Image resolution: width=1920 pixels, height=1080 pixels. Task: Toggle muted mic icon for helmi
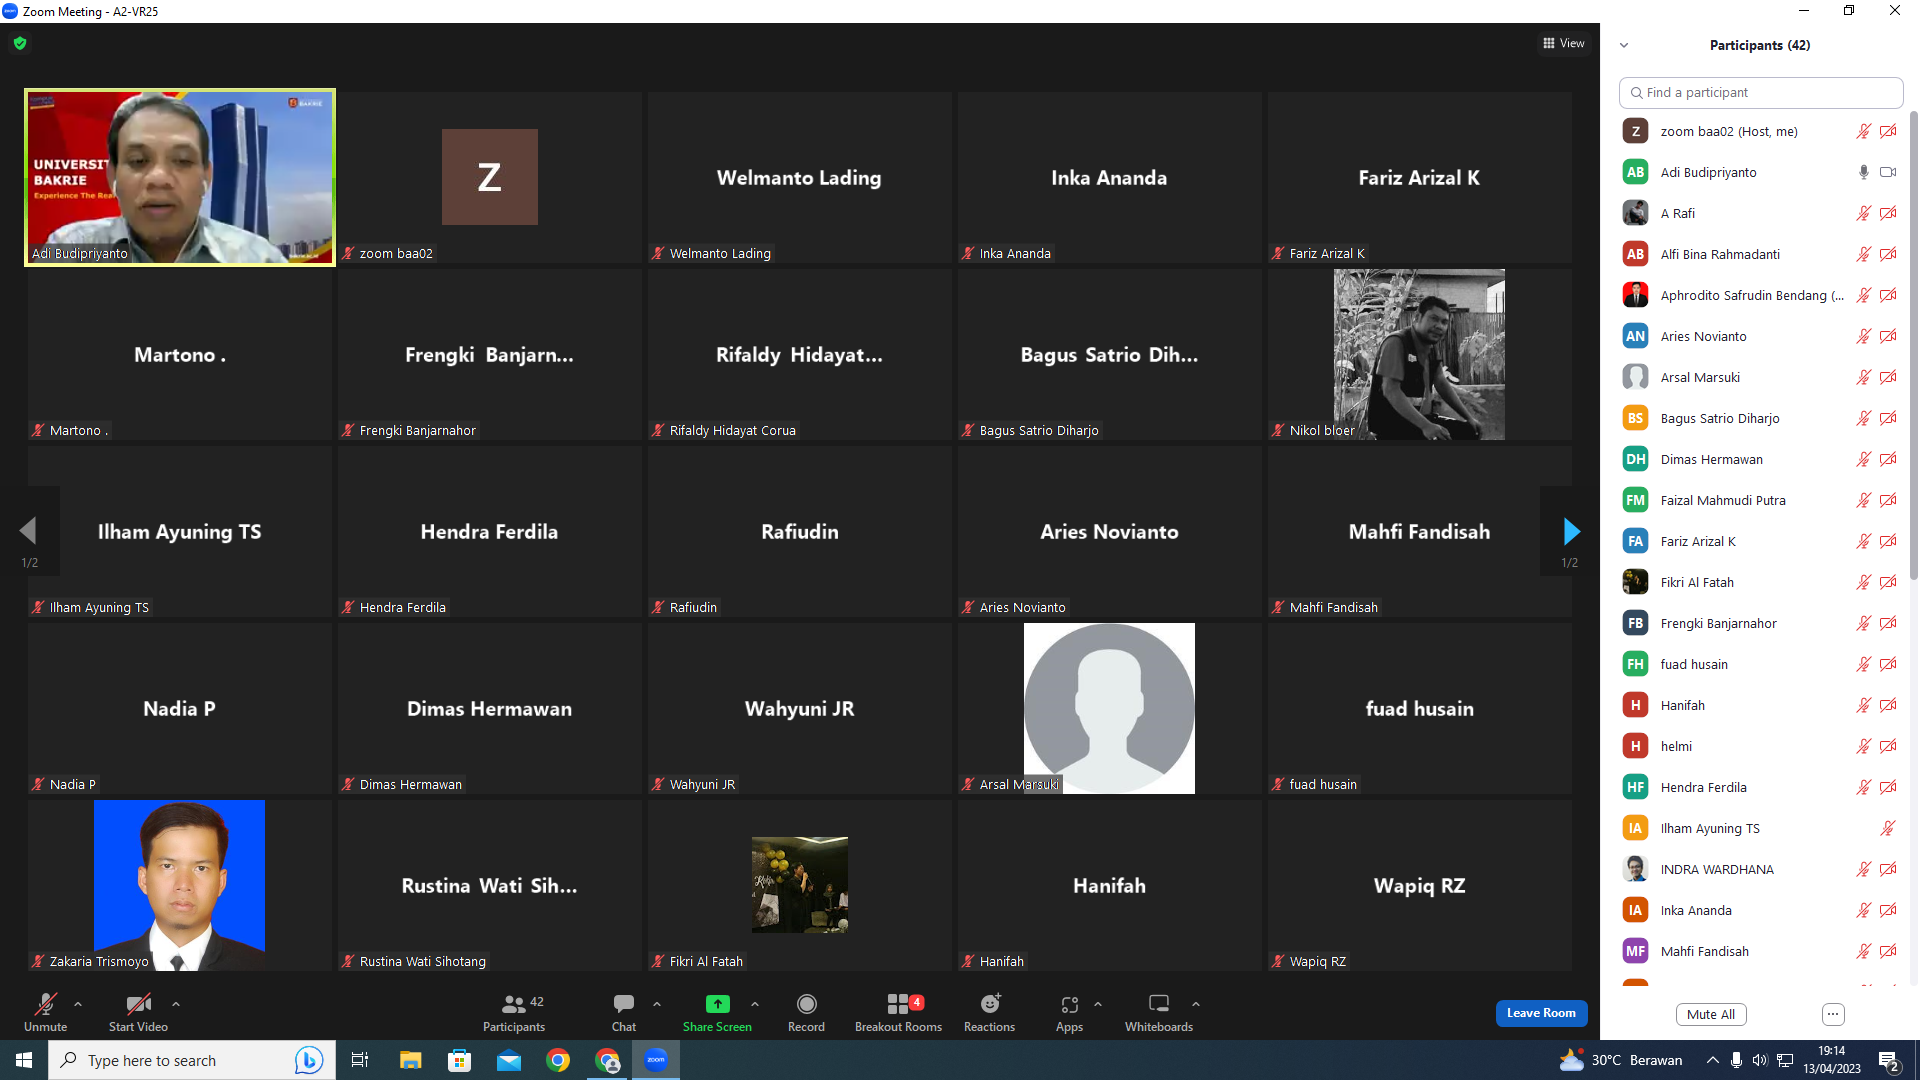pos(1864,746)
